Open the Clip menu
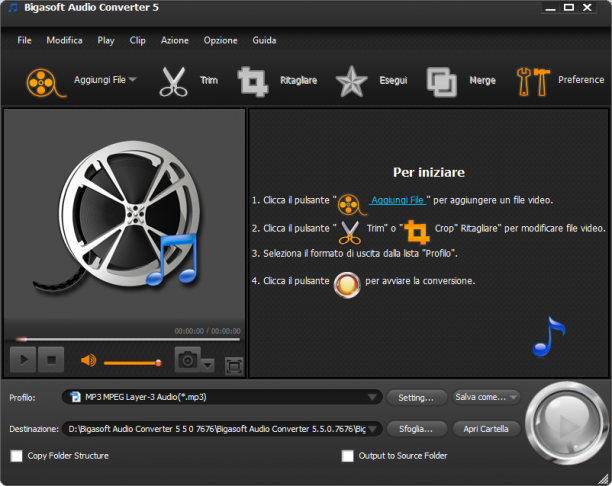This screenshot has height=486, width=612. point(137,41)
